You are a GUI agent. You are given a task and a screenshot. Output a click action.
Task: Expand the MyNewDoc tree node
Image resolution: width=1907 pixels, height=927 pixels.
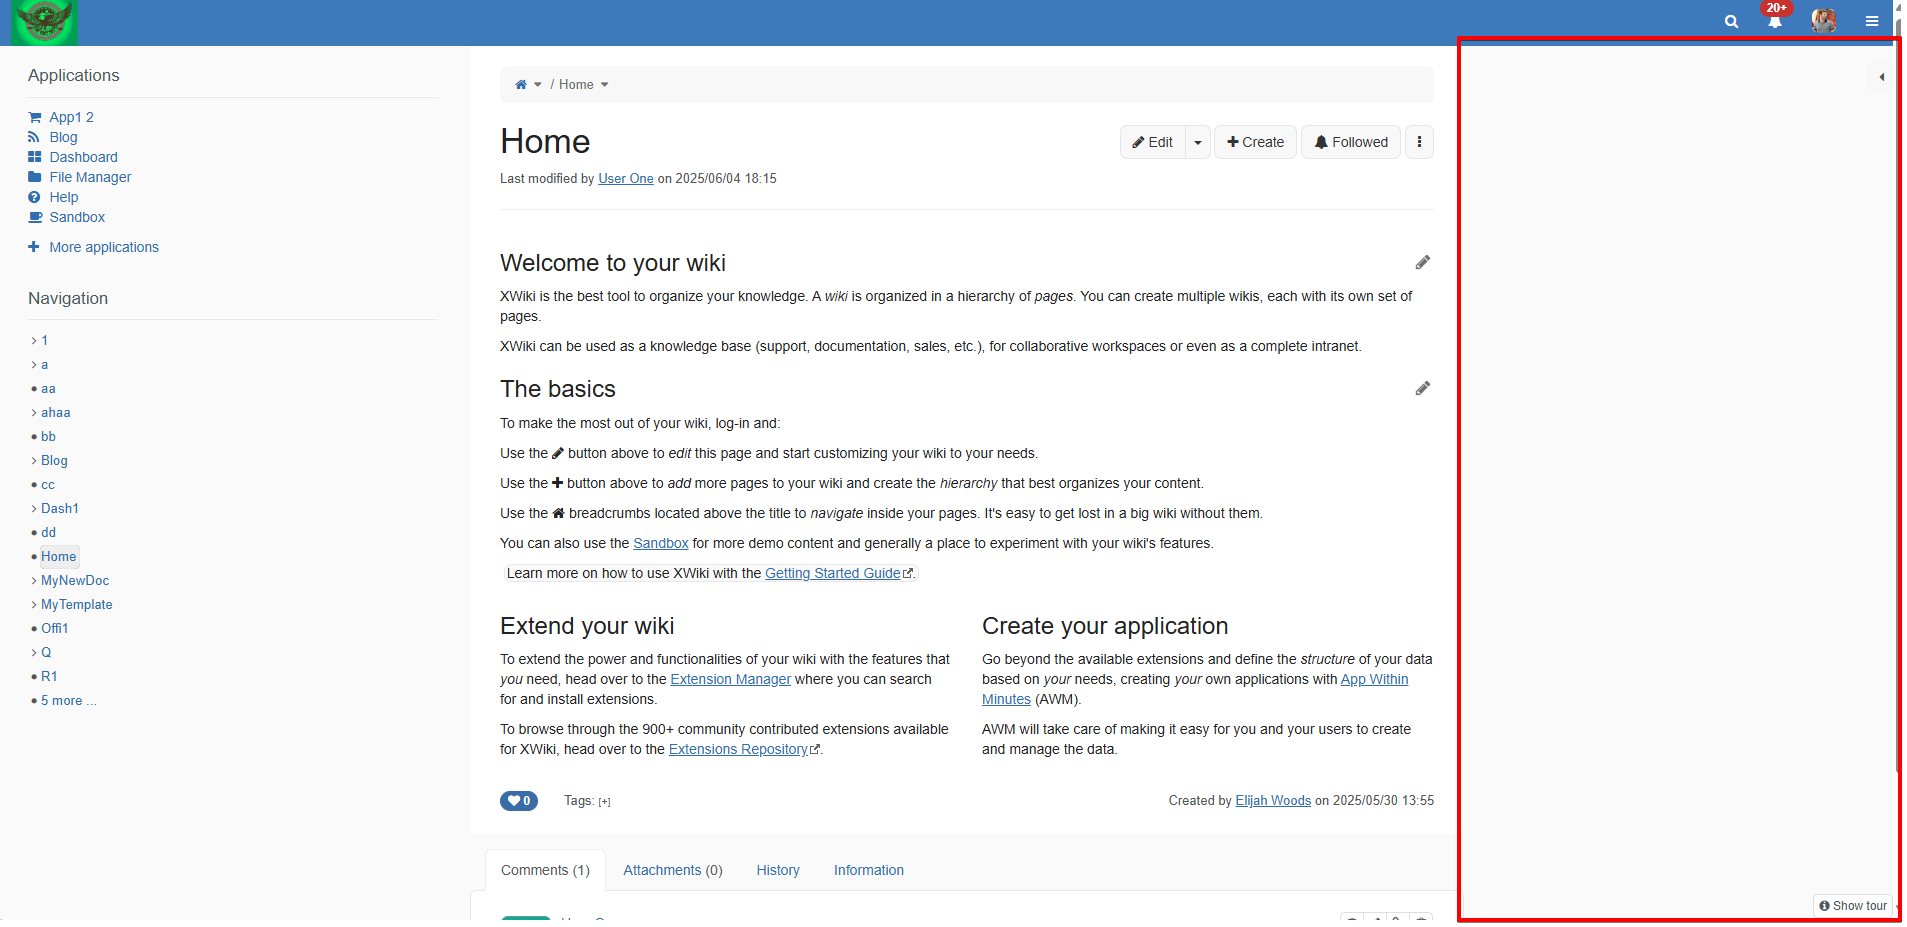coord(33,581)
